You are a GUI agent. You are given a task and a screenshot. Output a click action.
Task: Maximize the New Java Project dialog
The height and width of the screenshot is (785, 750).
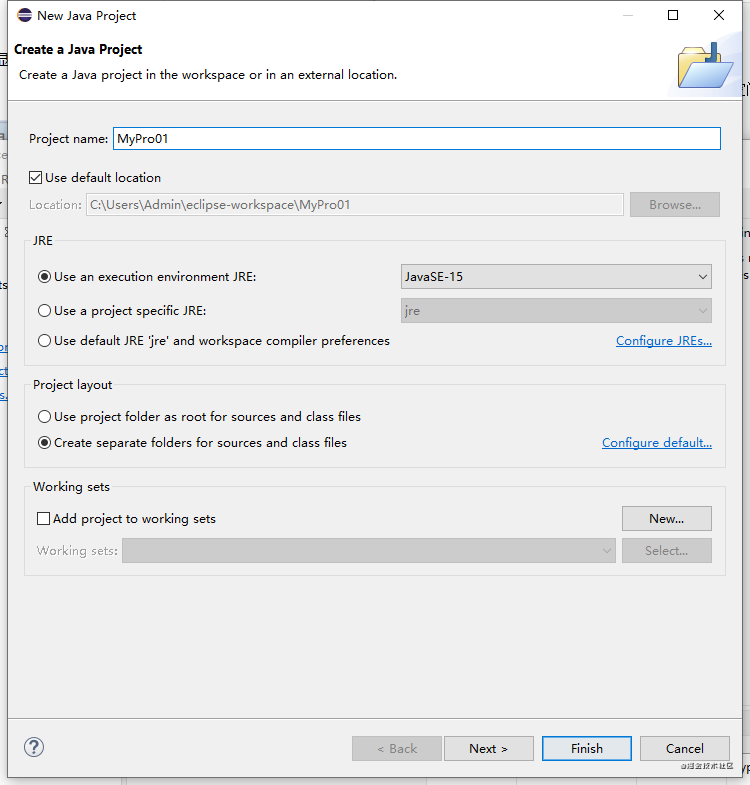click(673, 15)
